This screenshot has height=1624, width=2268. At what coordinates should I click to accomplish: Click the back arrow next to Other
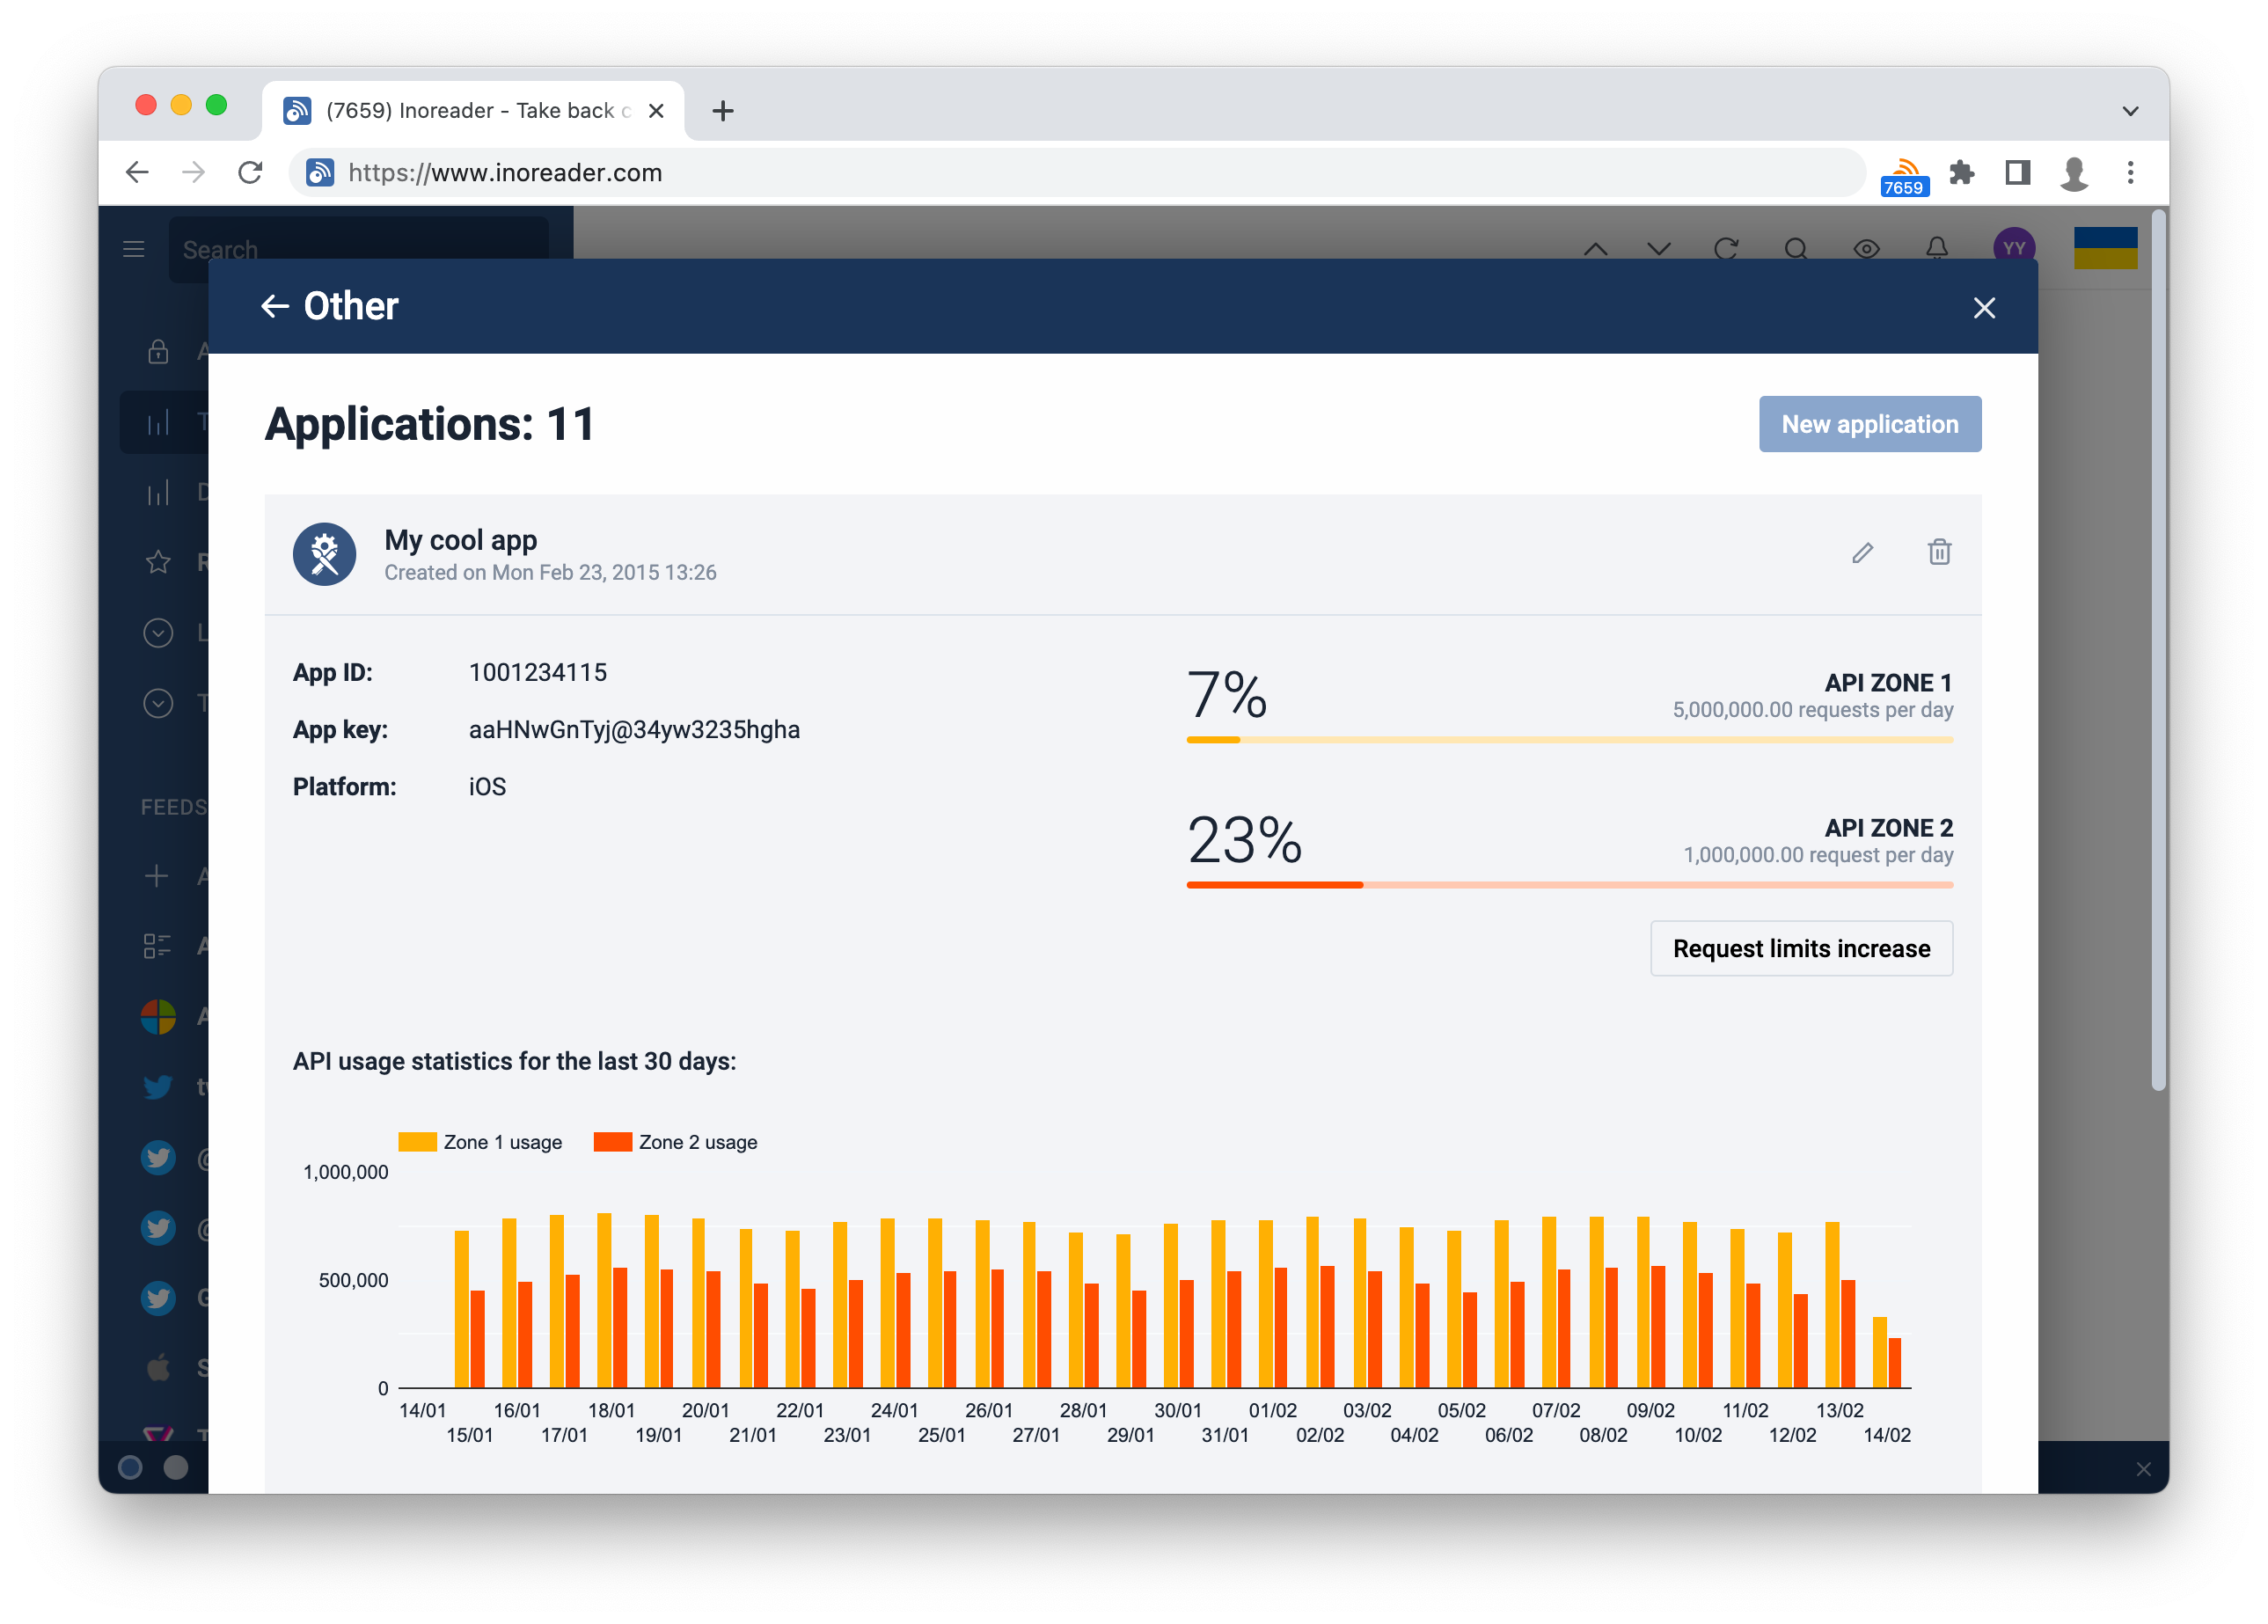pos(275,306)
